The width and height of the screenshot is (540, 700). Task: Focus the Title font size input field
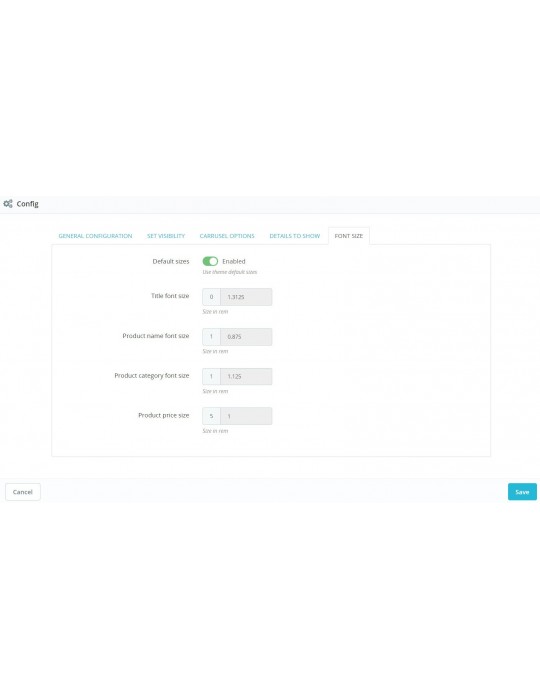246,297
